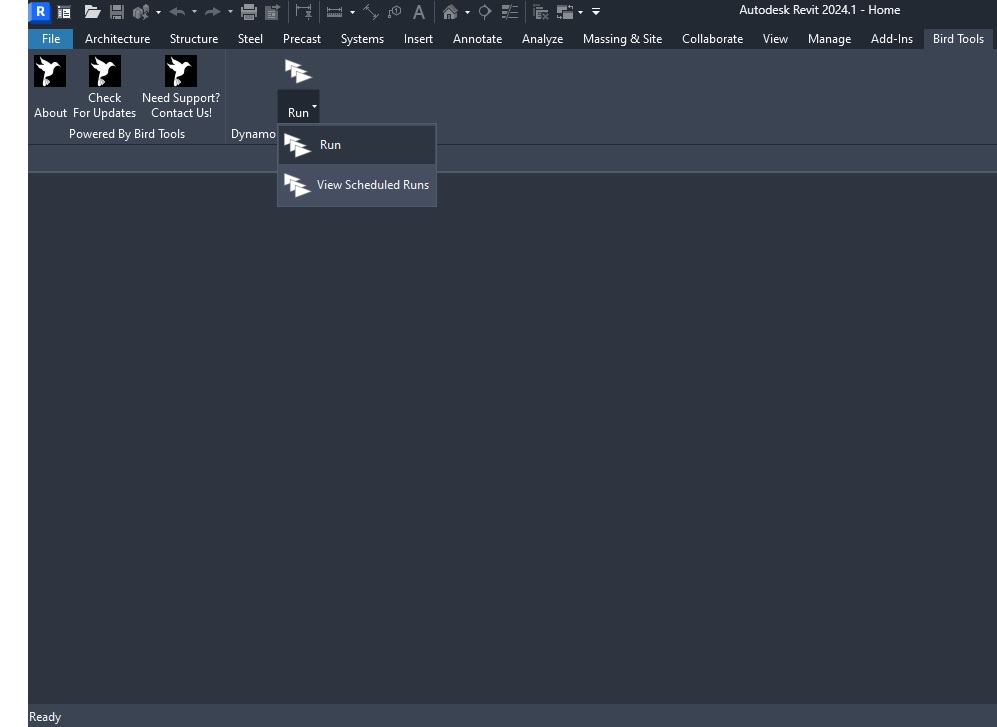Switch to the View ribbon tab

pos(775,39)
